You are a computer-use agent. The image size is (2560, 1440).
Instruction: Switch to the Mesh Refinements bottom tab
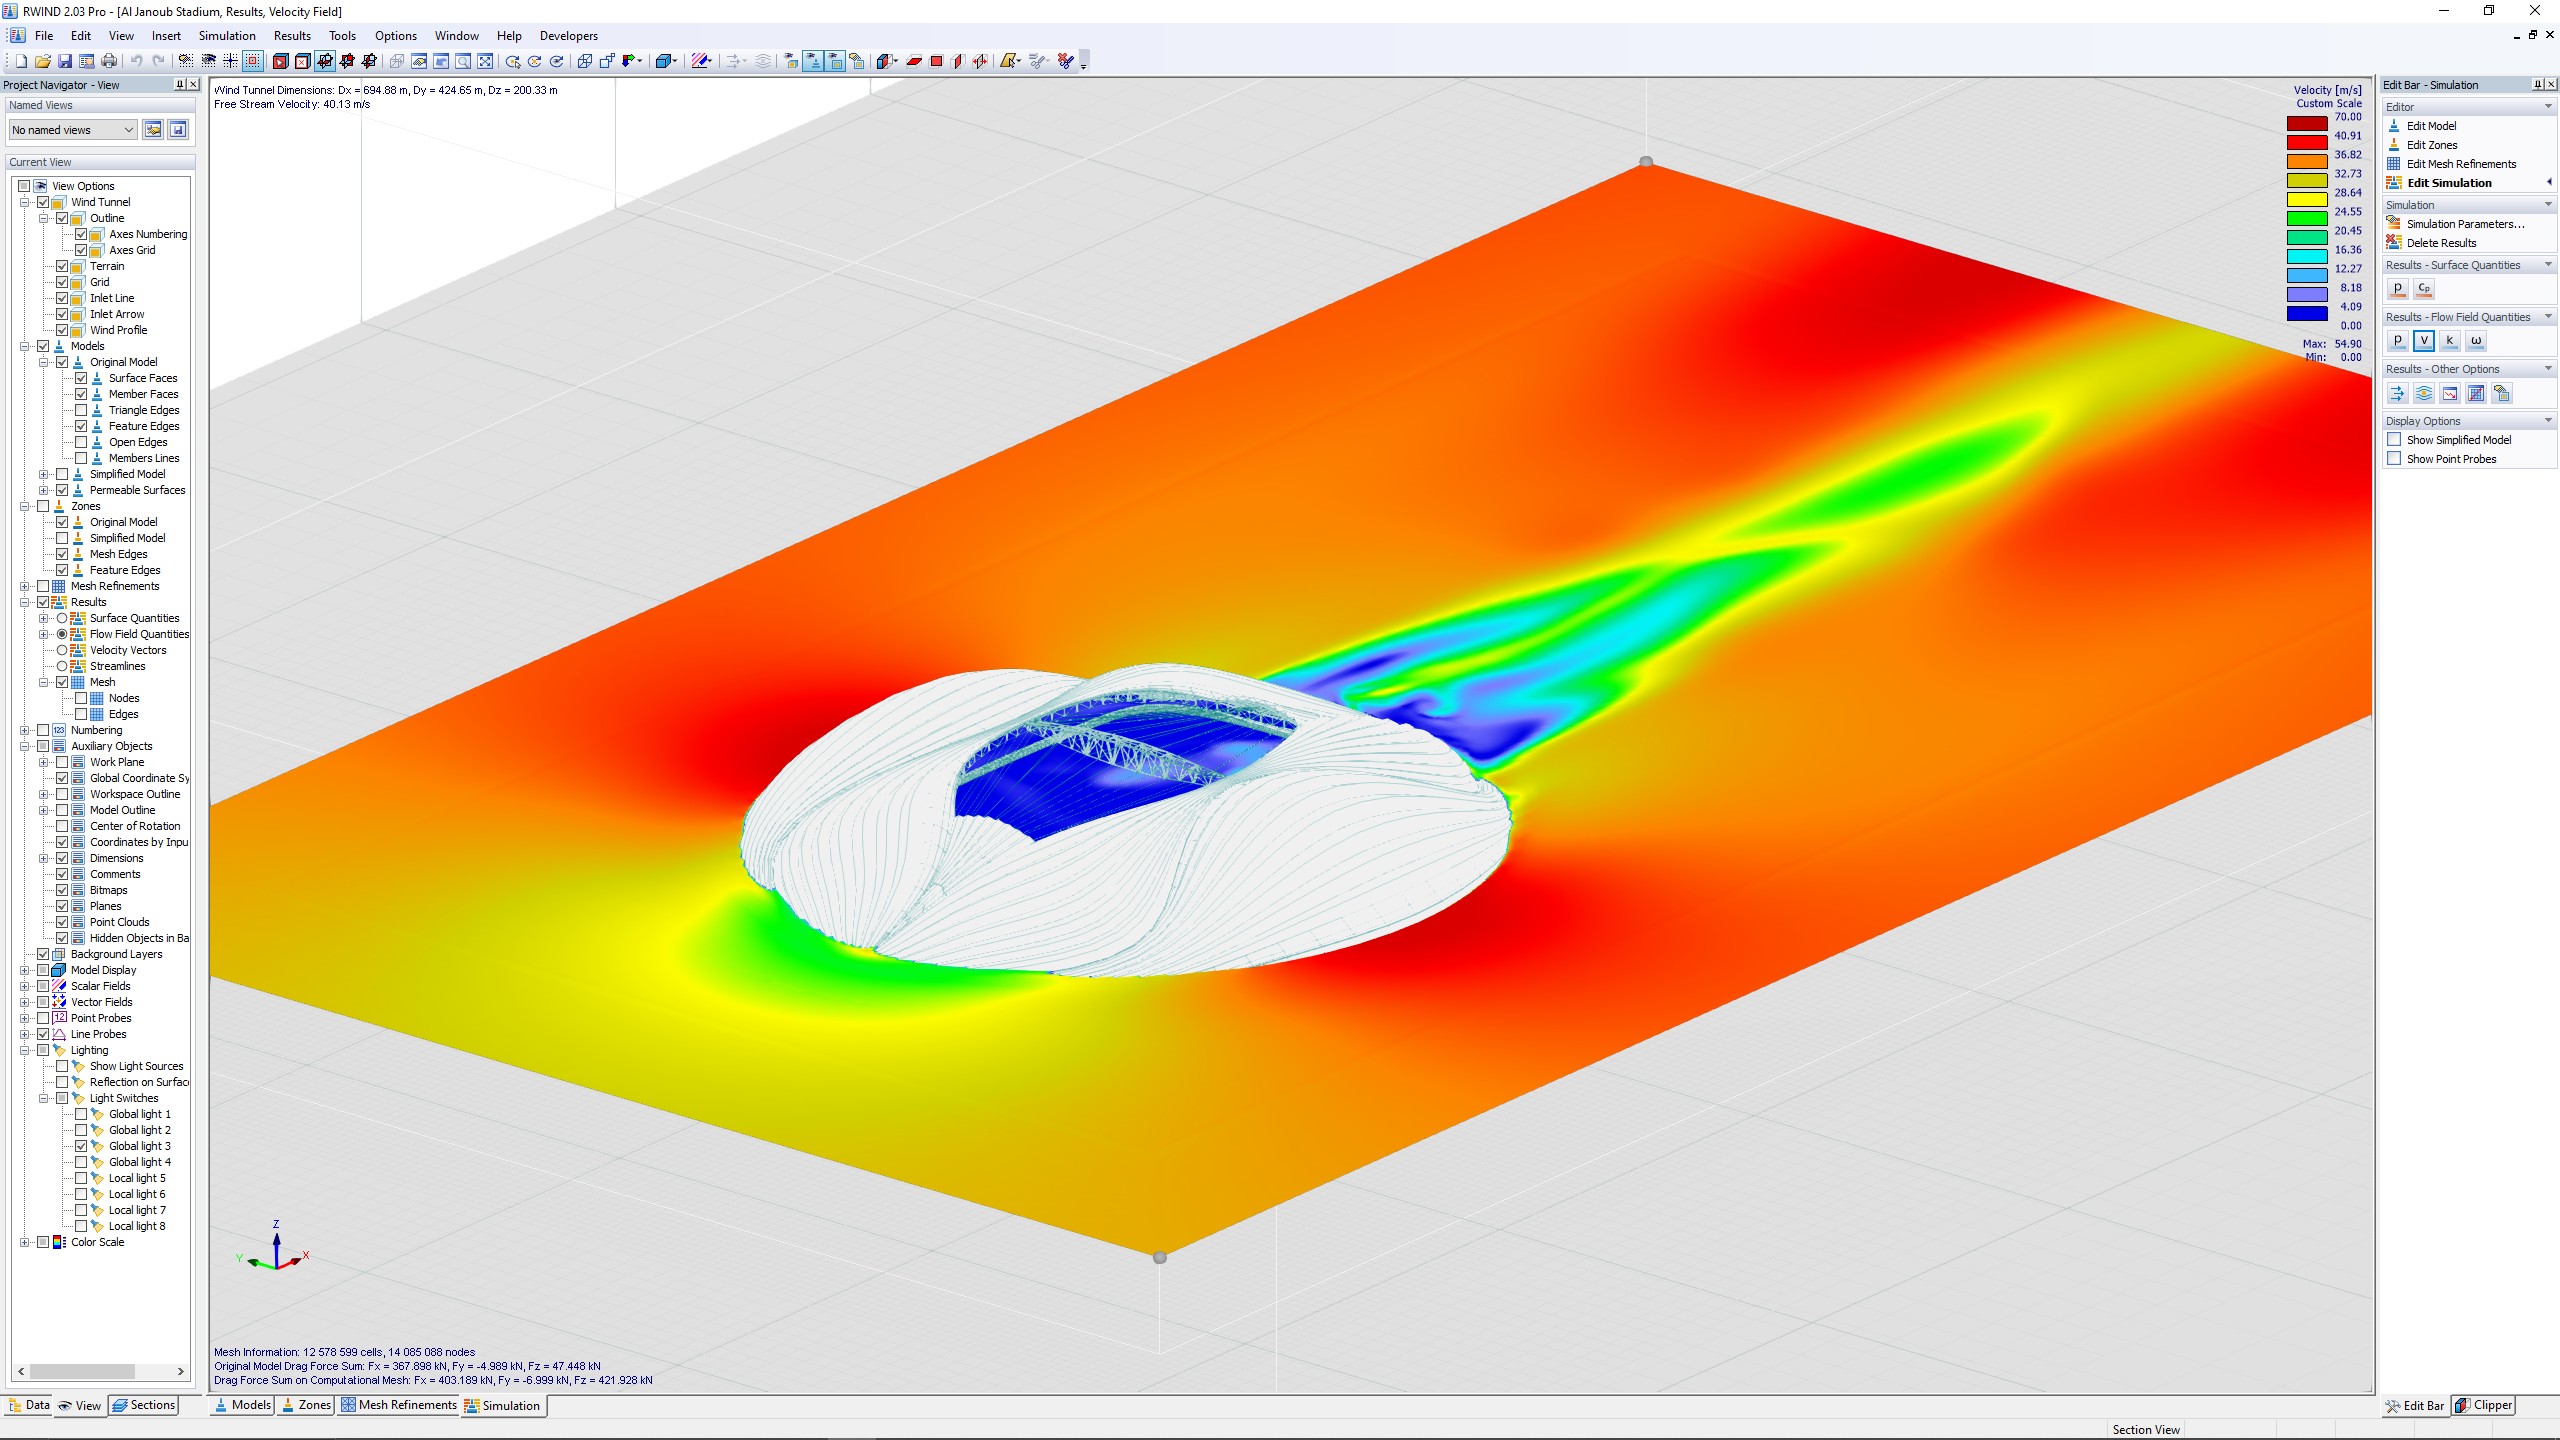pos(398,1405)
